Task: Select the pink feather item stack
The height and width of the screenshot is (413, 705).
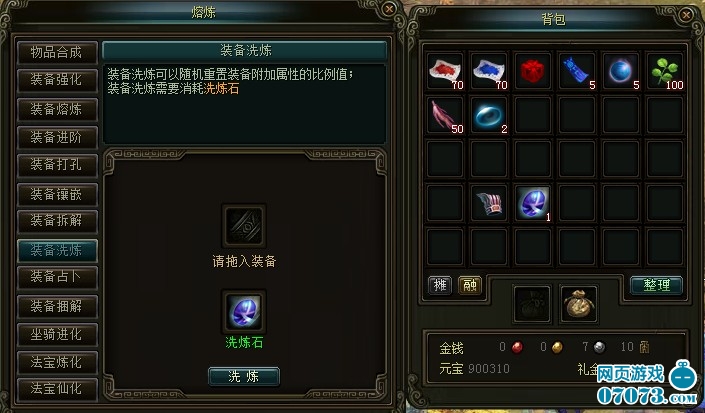Action: (x=445, y=115)
